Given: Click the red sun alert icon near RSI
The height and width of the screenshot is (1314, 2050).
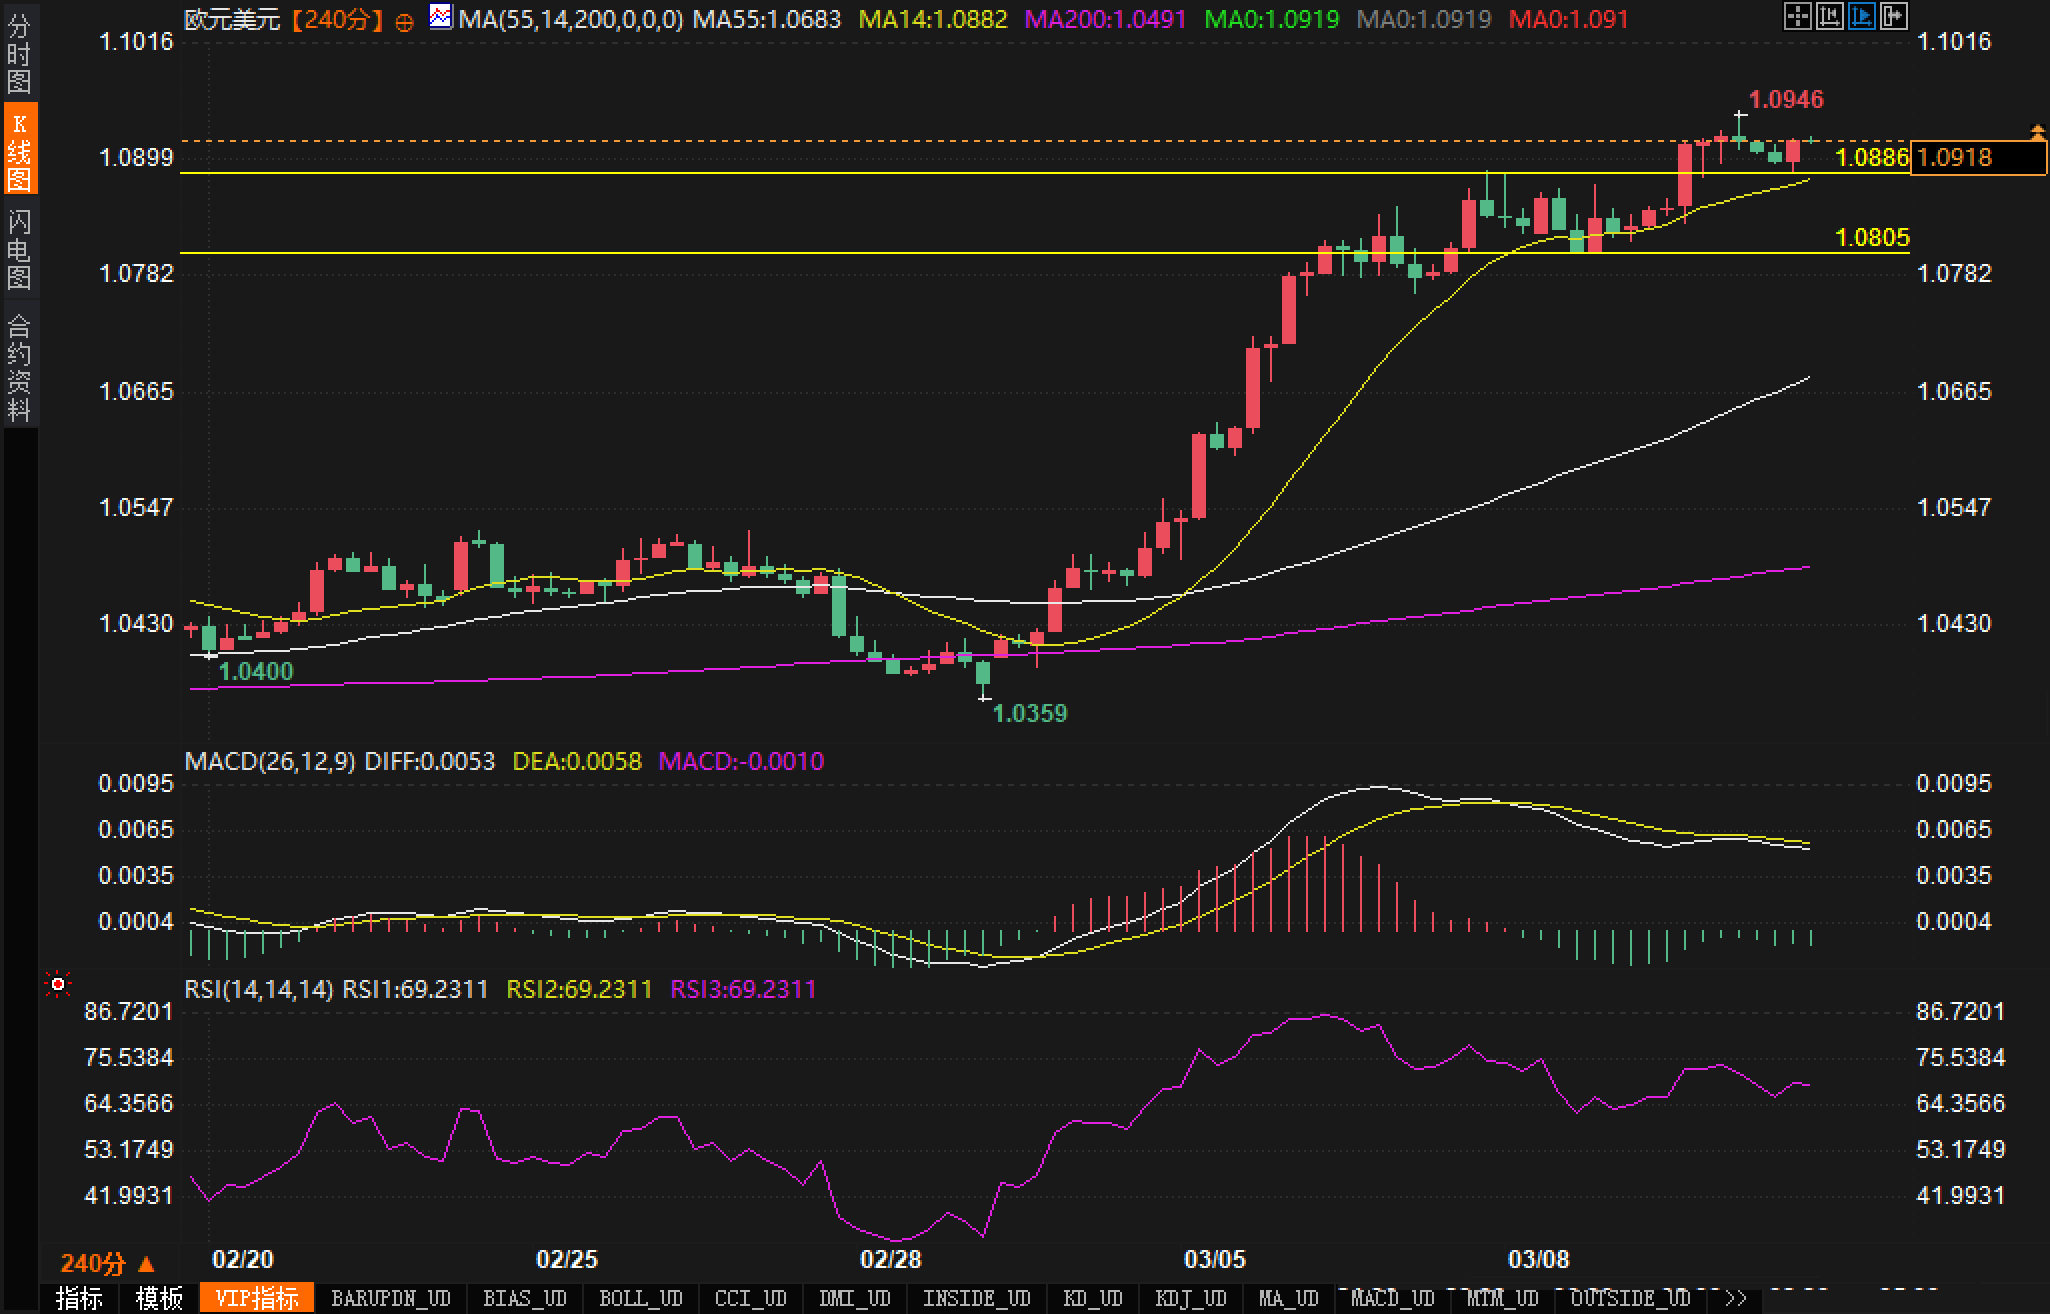Looking at the screenshot, I should [x=58, y=985].
